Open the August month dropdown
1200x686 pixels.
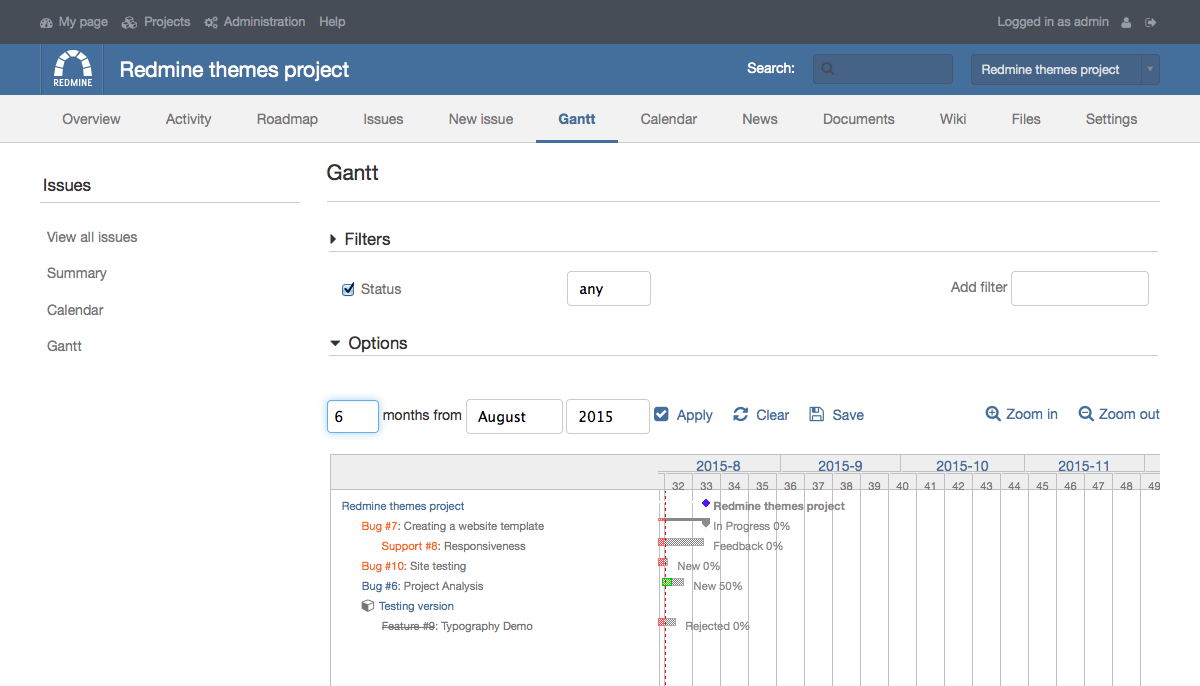(x=514, y=417)
